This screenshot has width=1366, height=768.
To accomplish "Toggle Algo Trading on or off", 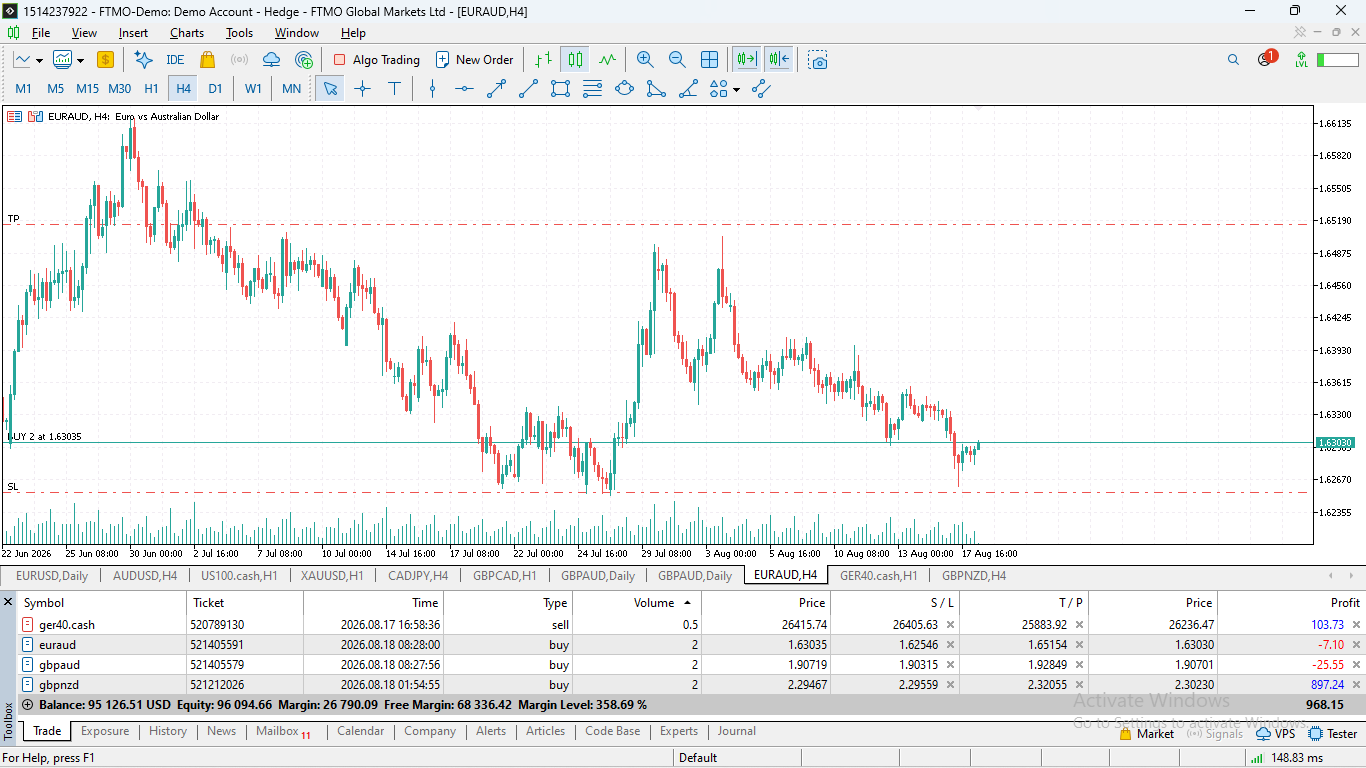I will click(376, 60).
